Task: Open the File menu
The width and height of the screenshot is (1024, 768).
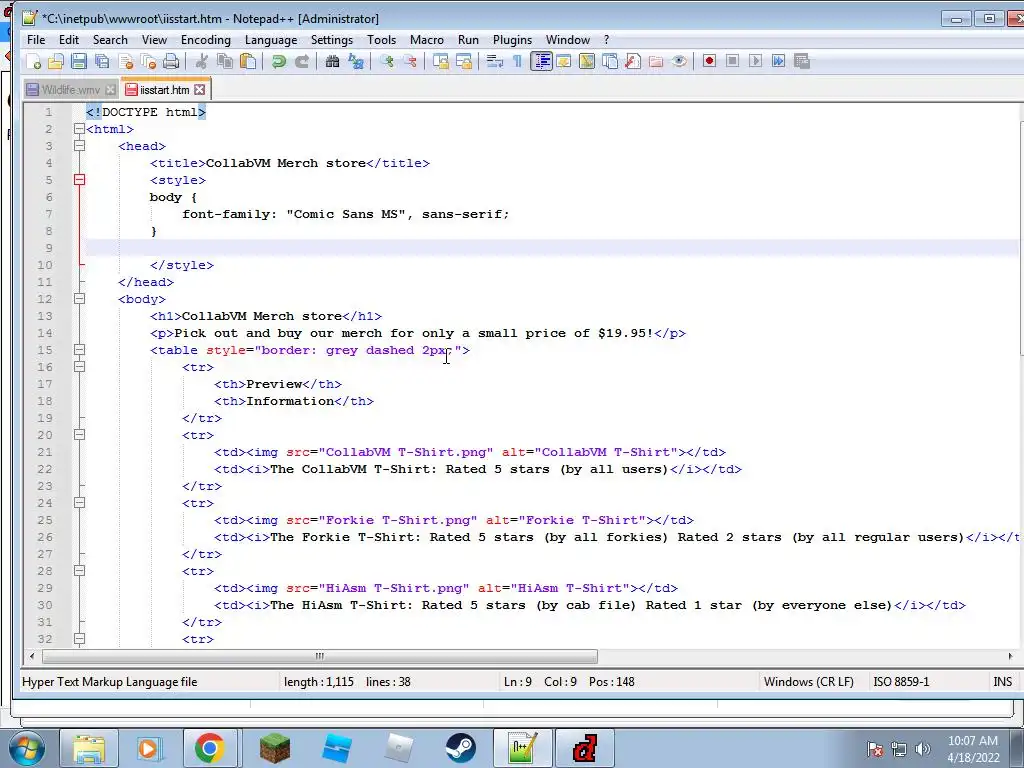Action: (36, 40)
